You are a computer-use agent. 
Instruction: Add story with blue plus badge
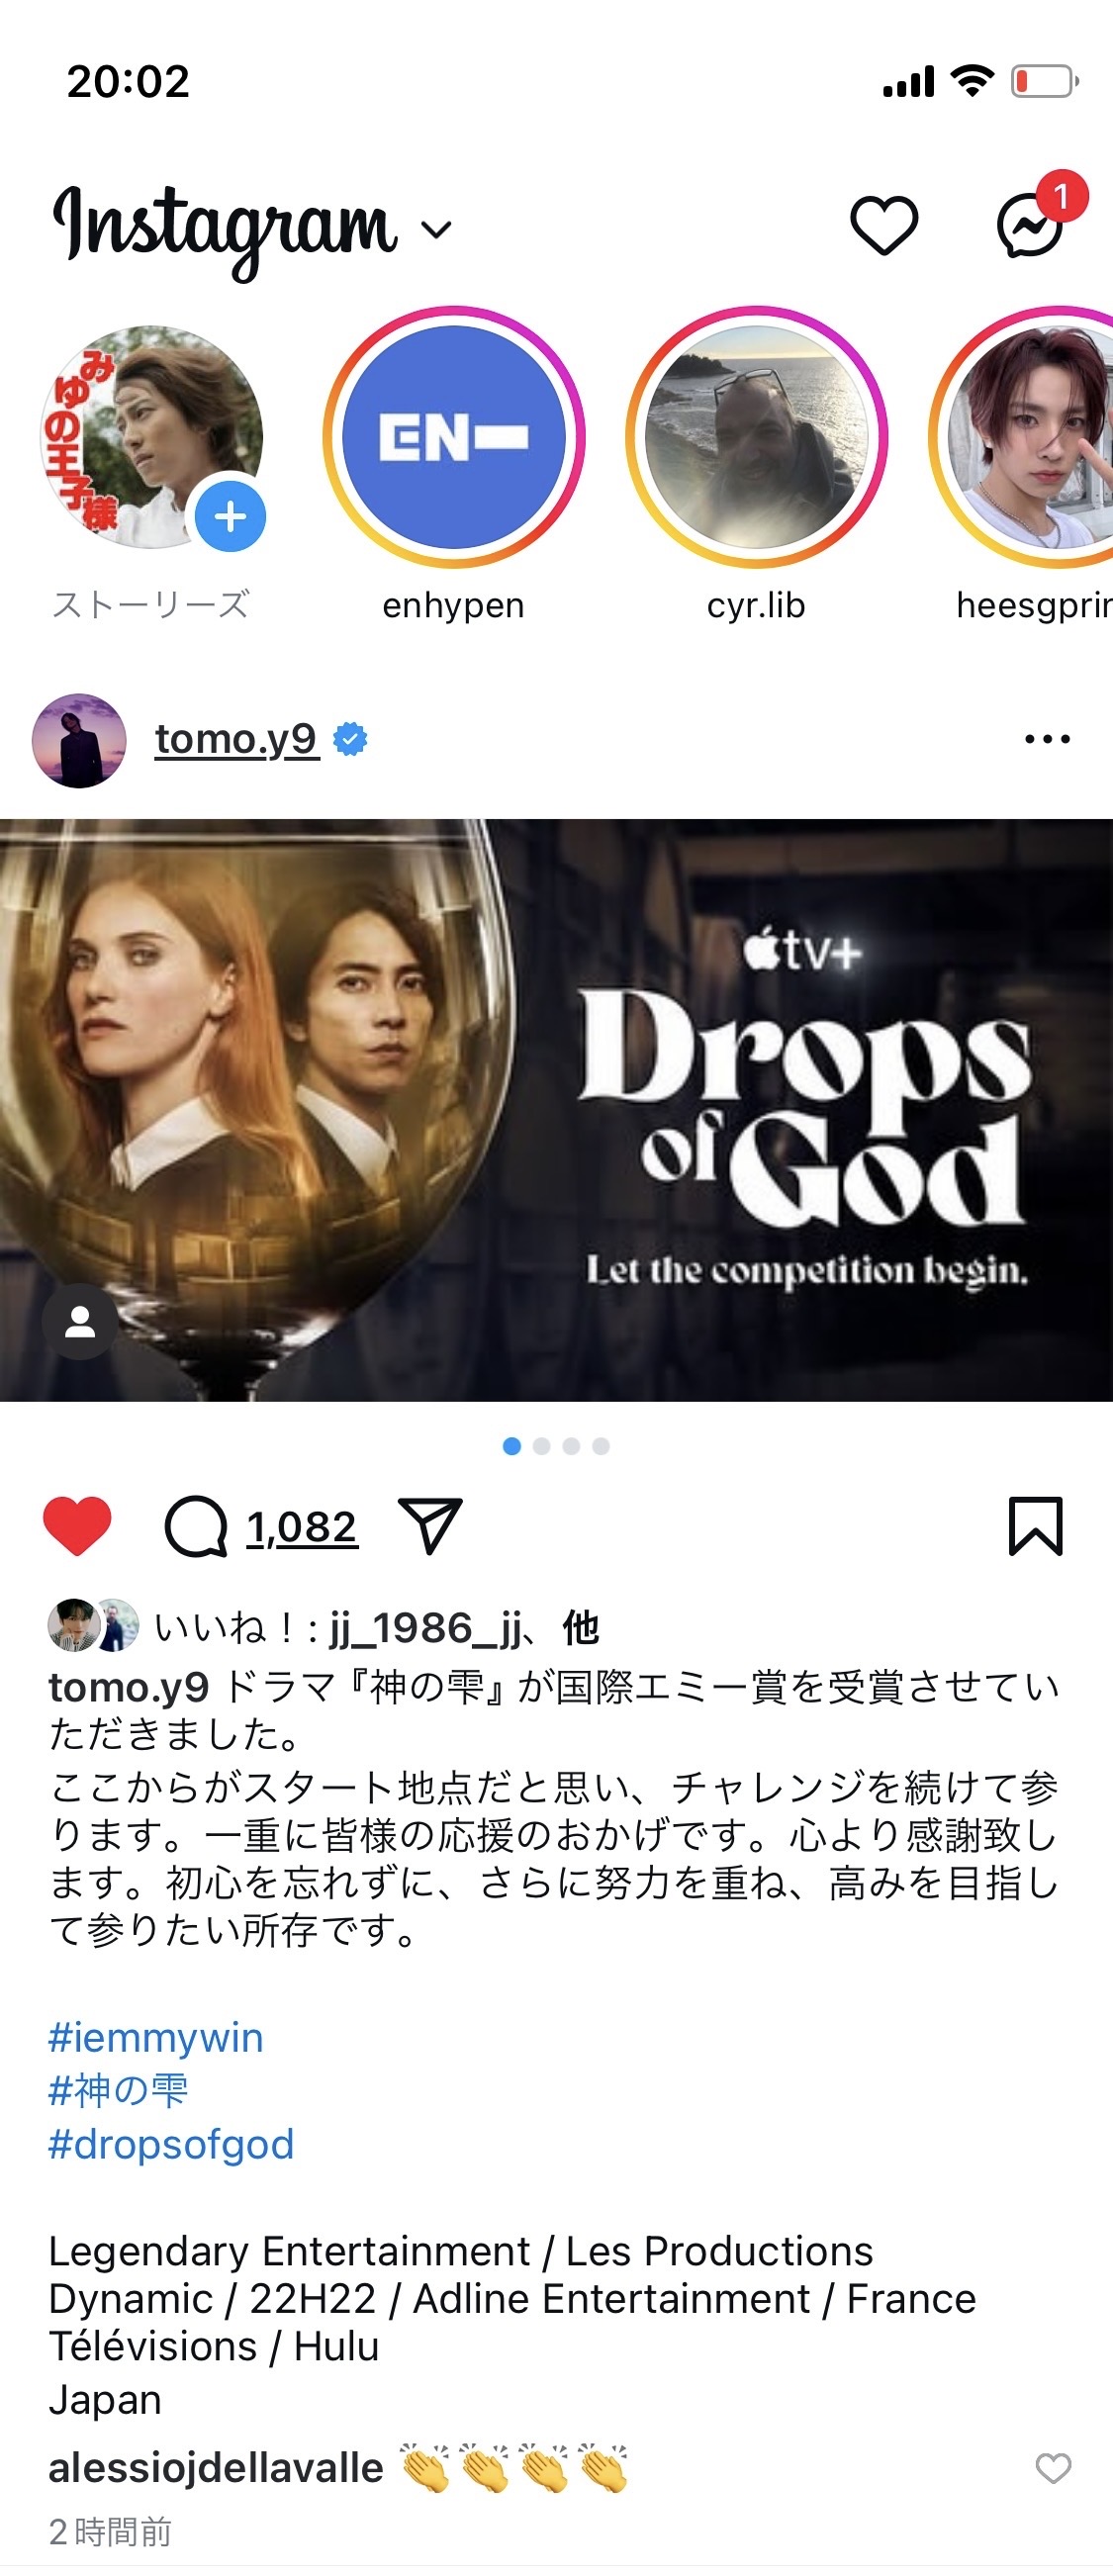(230, 517)
